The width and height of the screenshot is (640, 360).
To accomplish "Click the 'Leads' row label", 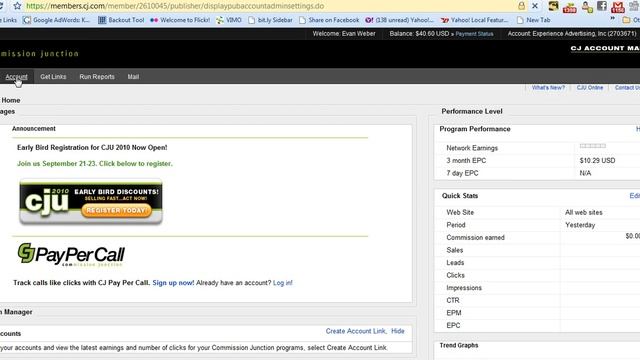I will coord(455,262).
